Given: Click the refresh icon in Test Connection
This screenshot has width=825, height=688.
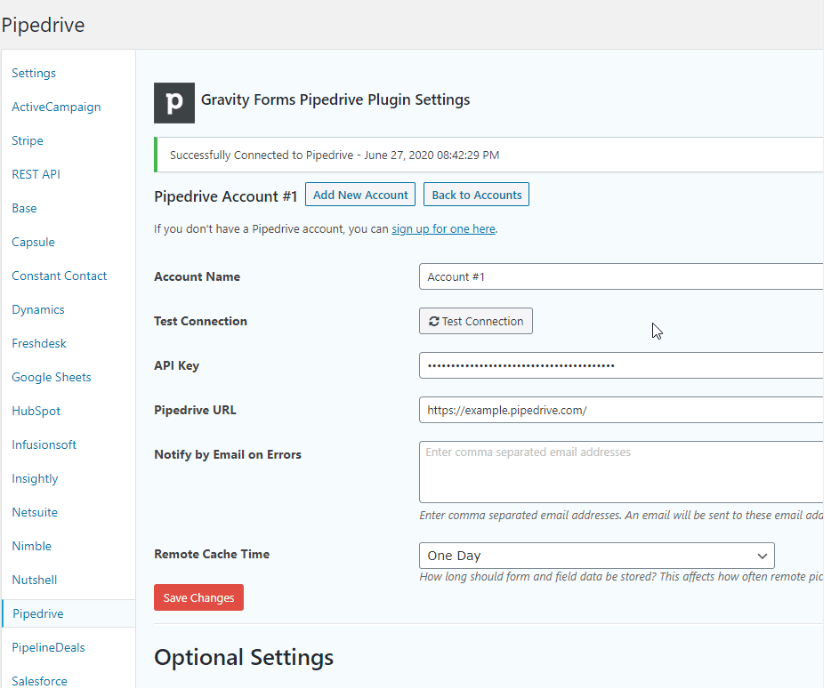Looking at the screenshot, I should [x=434, y=321].
